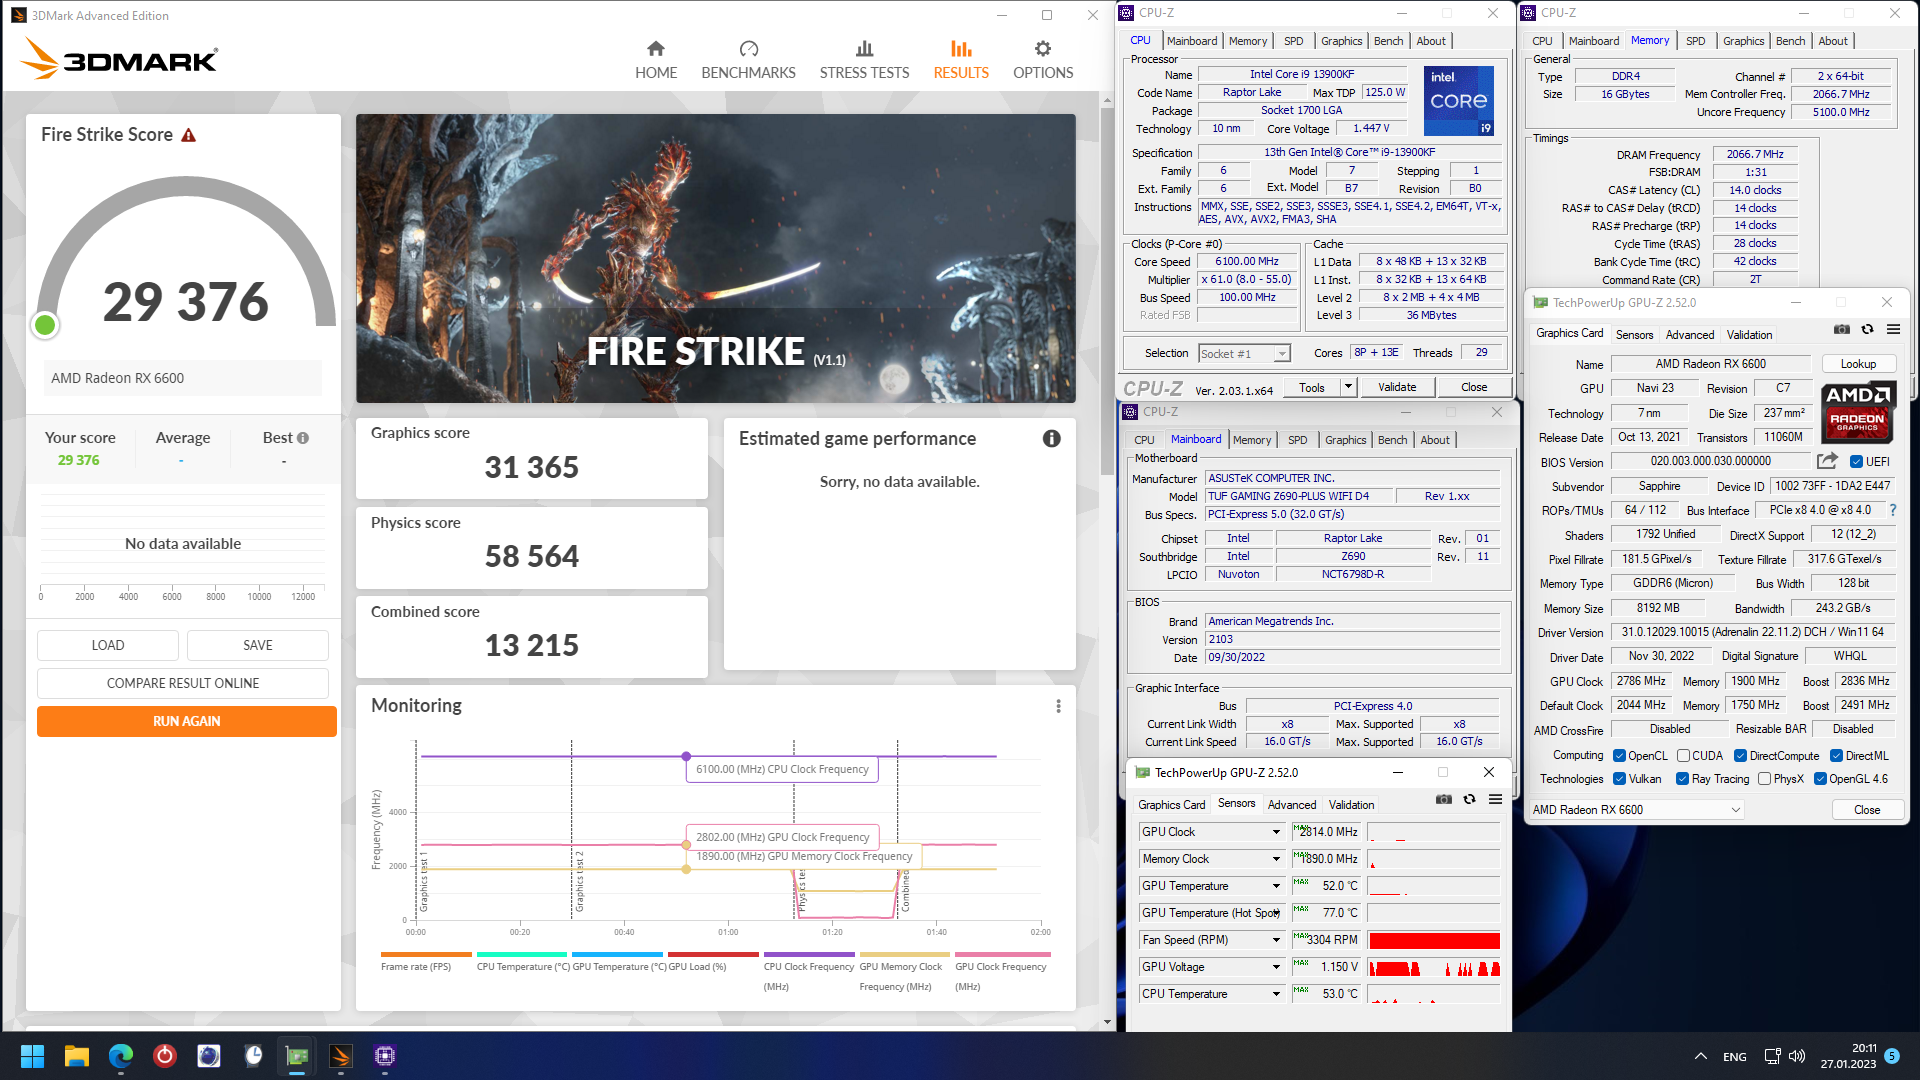Open Microsoft Edge from taskbar
Screen dimensions: 1920x1080
121,1056
